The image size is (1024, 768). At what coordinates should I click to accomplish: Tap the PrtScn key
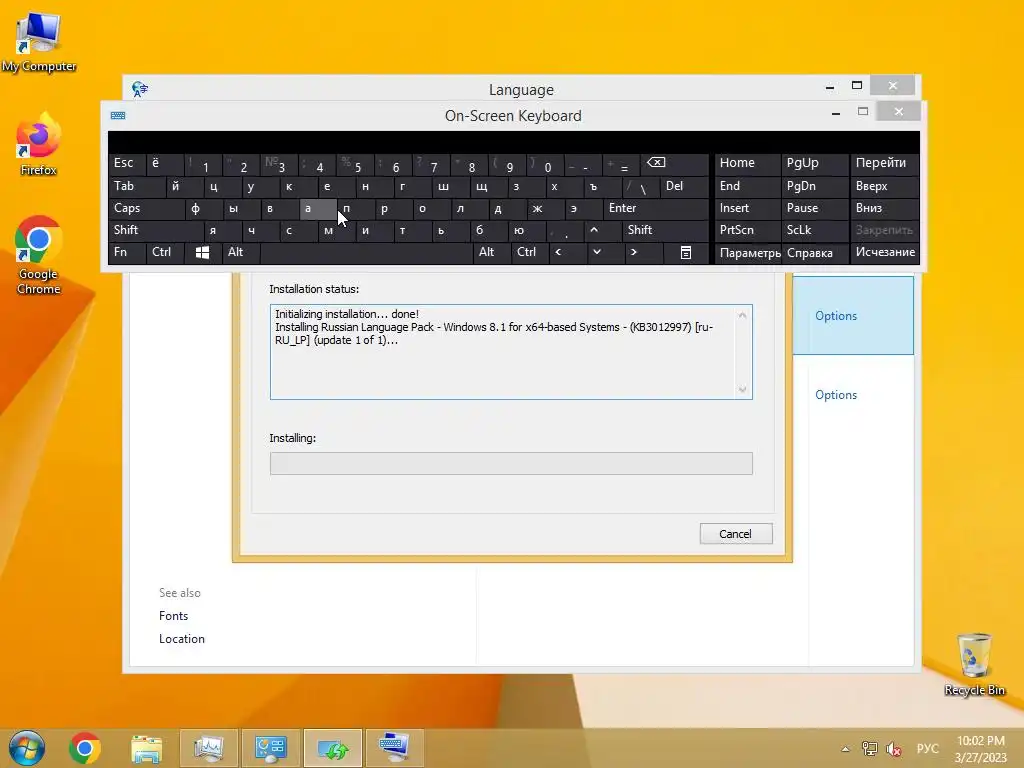748,230
